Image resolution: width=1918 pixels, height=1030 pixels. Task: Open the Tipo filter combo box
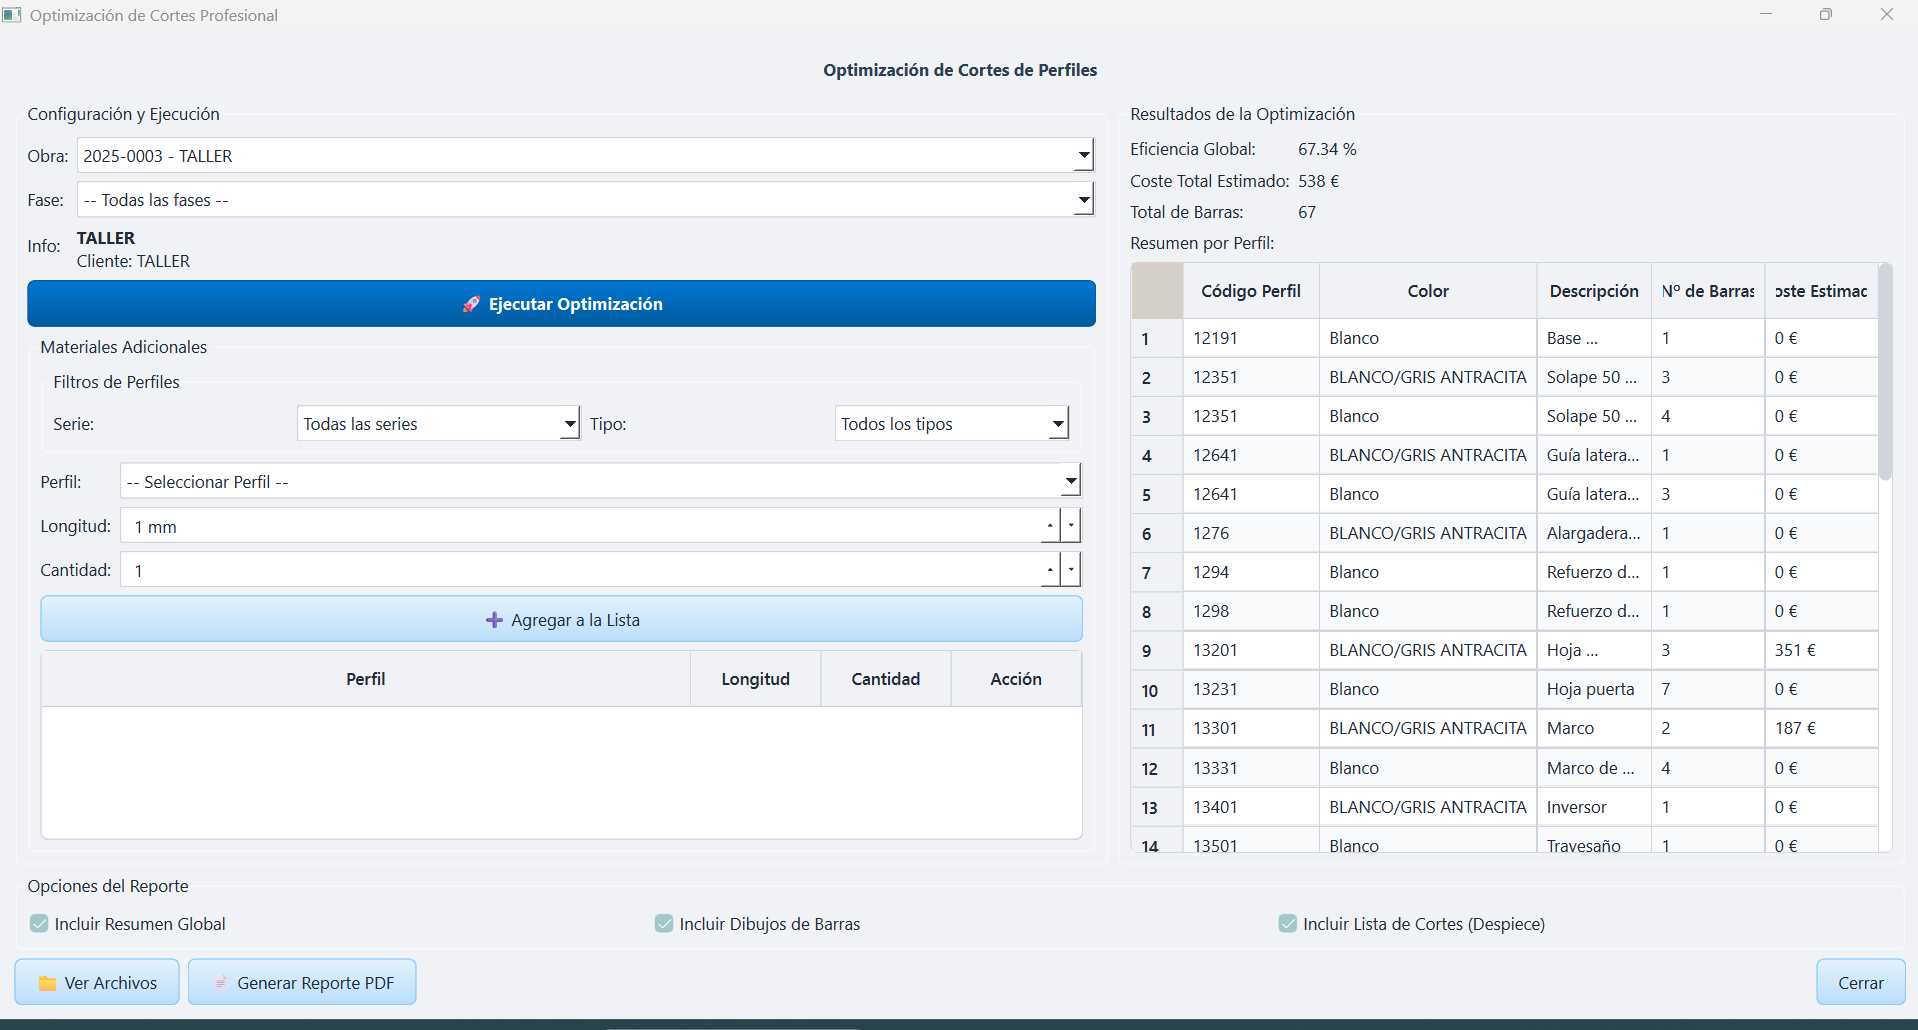(1057, 424)
